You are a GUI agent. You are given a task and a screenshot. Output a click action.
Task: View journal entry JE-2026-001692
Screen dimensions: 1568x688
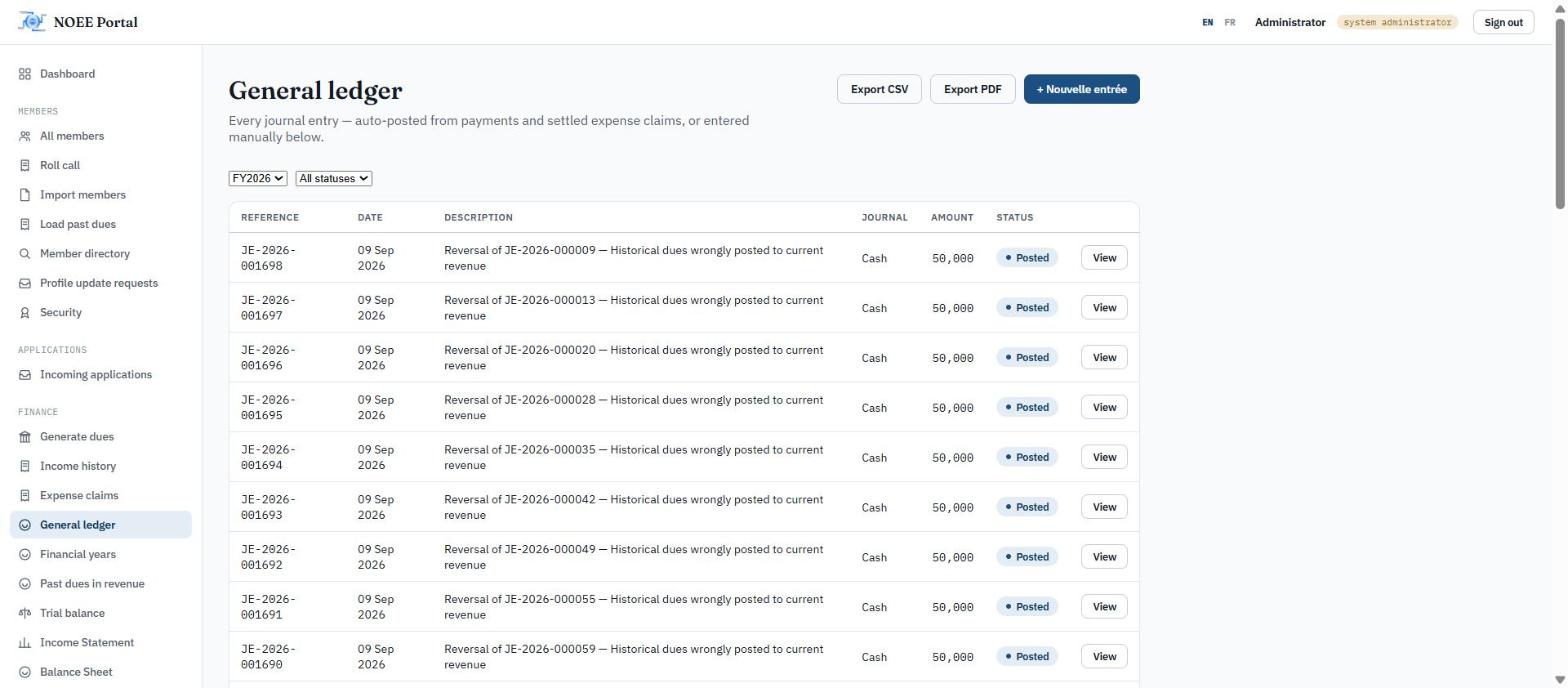(x=1104, y=557)
